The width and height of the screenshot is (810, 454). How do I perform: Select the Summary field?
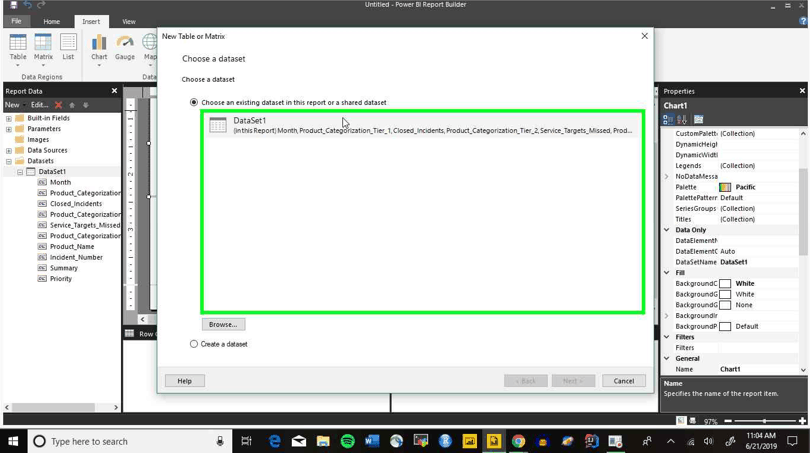click(x=64, y=268)
